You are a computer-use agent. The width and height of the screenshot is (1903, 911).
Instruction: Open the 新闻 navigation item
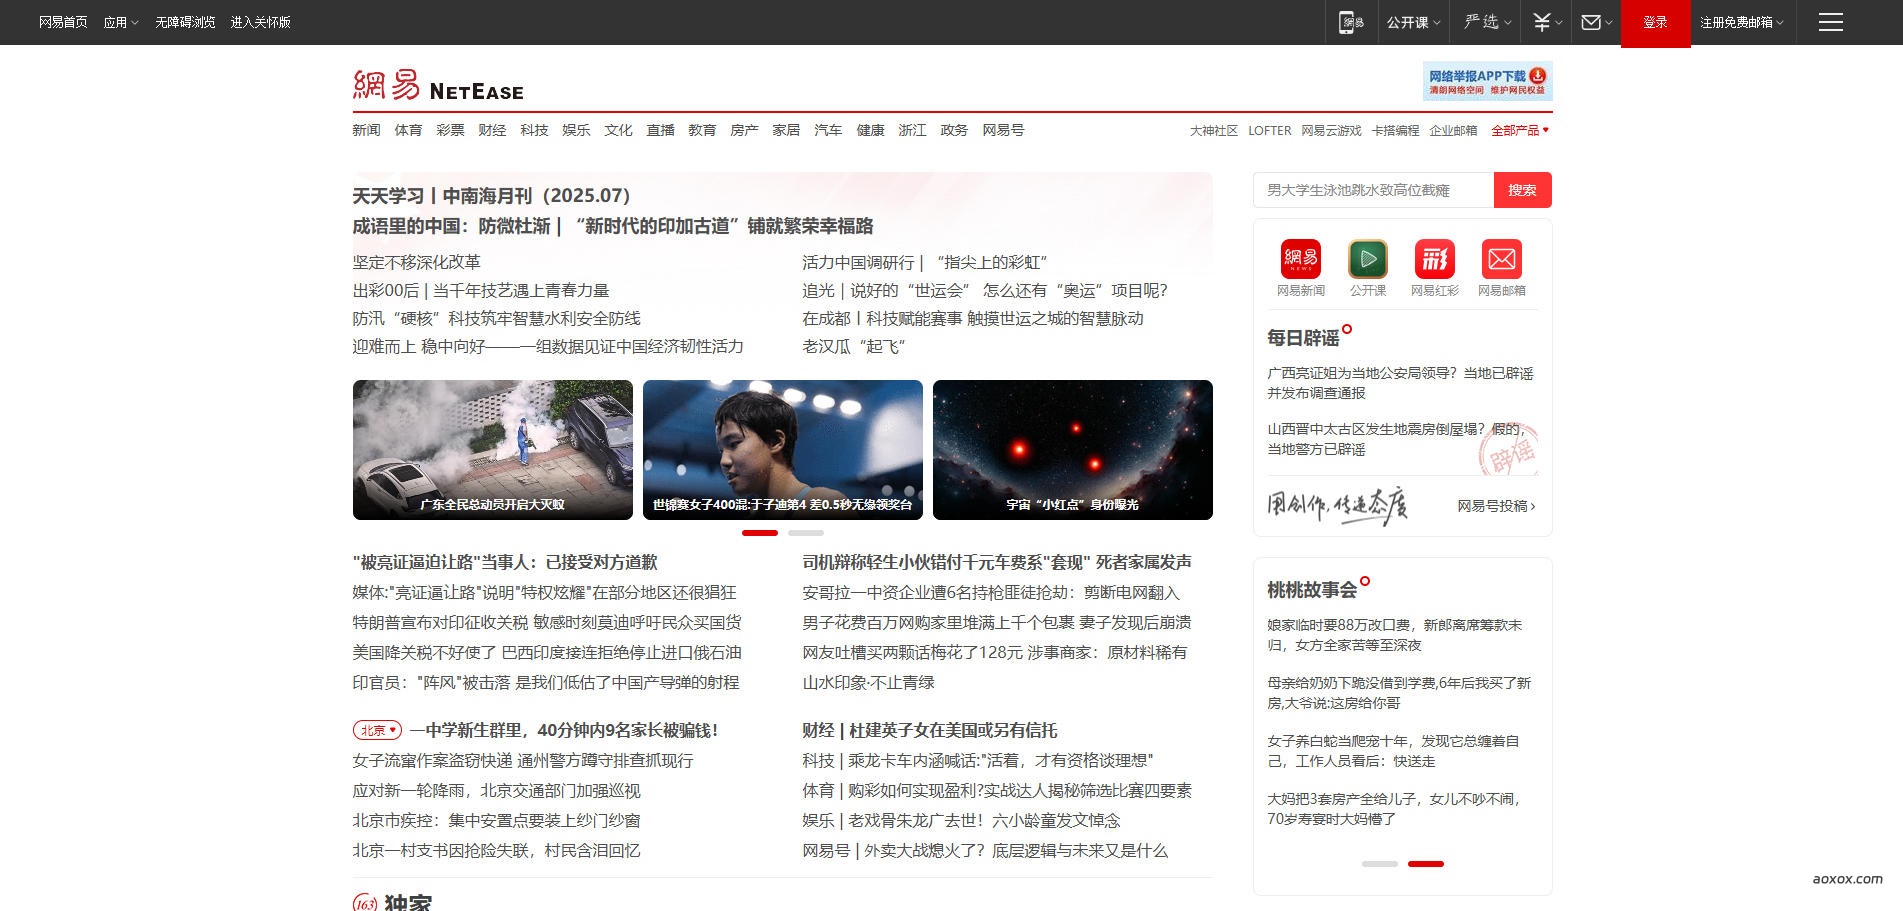coord(366,130)
